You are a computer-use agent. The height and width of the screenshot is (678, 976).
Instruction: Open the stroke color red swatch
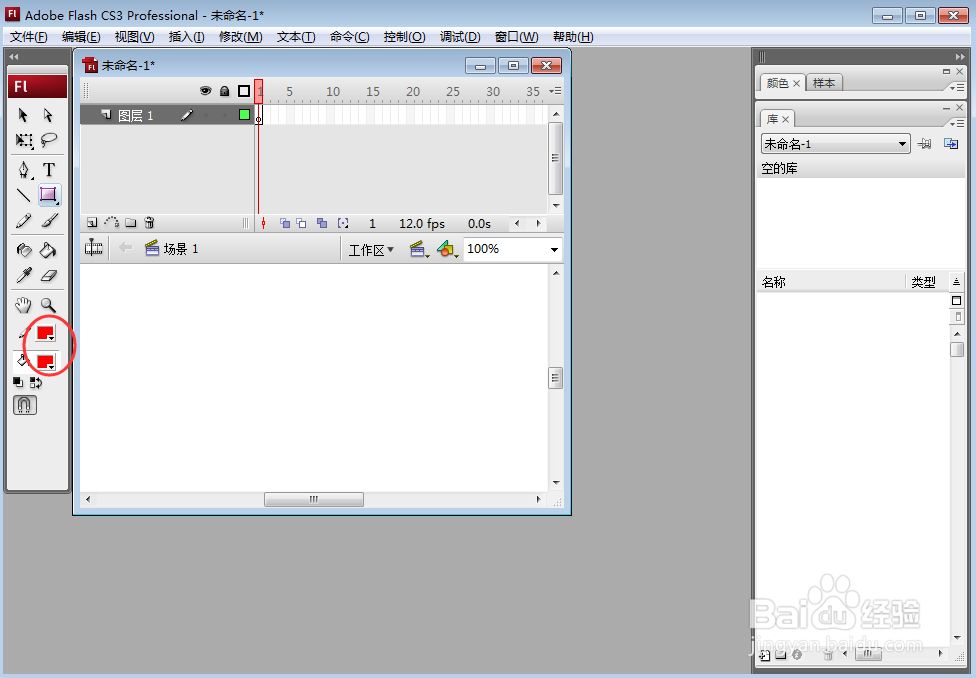coord(45,333)
